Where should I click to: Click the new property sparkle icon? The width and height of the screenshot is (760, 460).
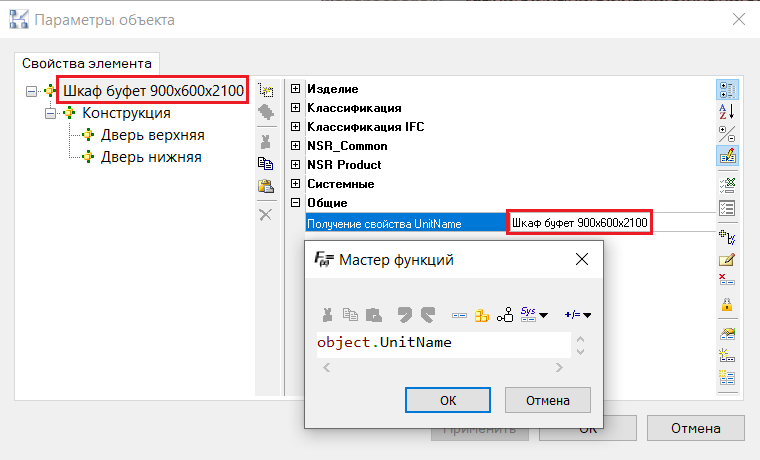727,356
